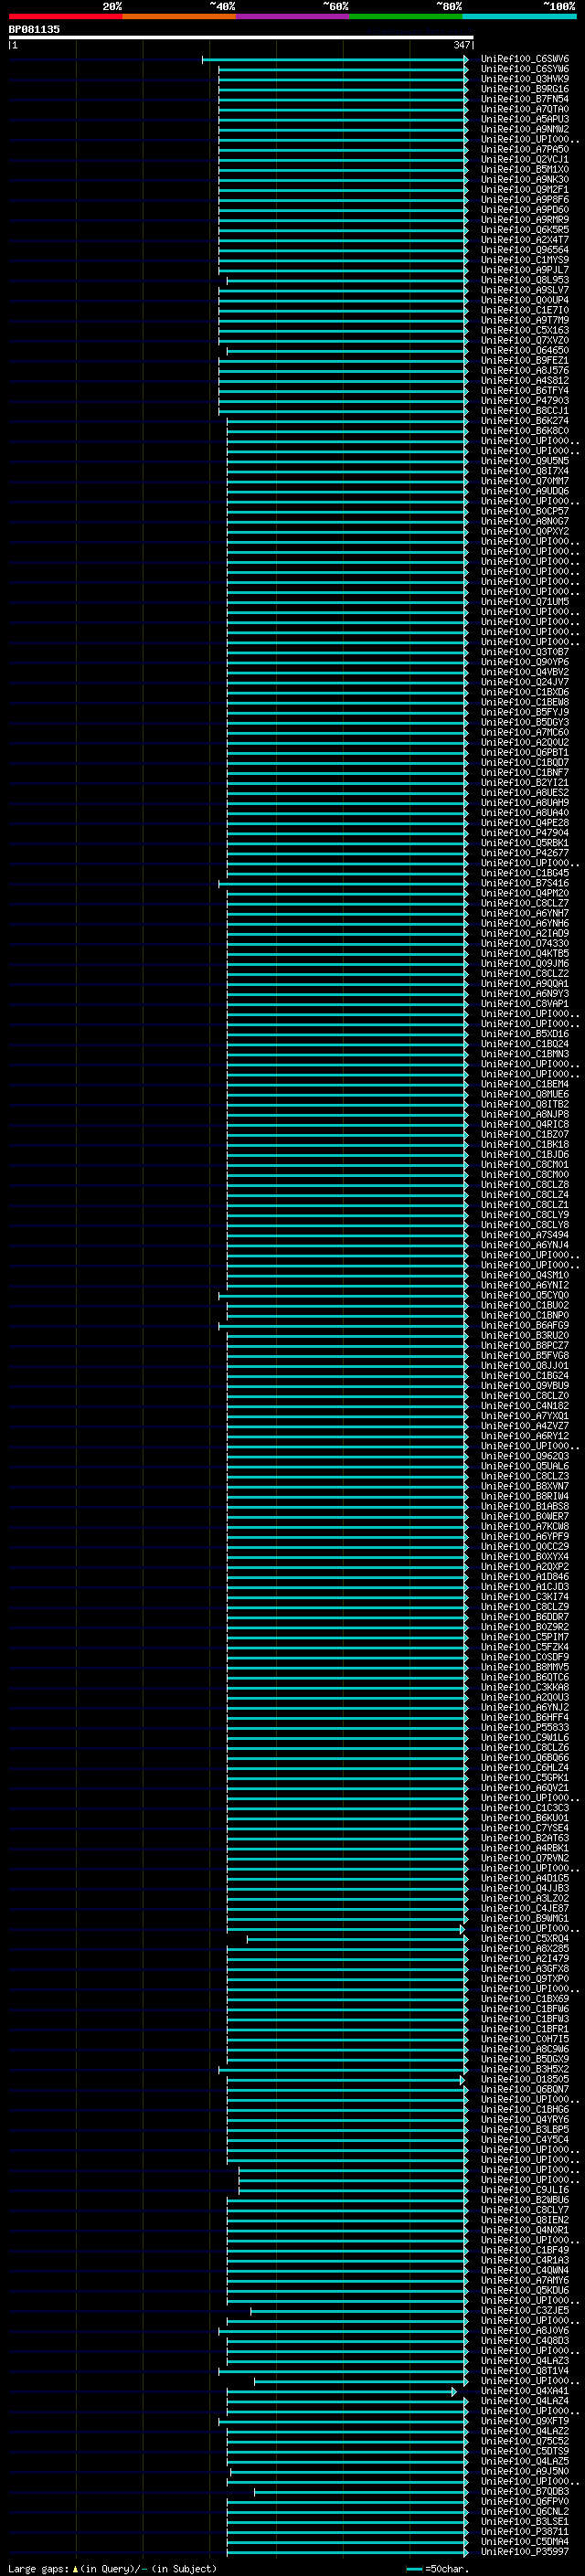Click the =50char. scale legend
Image resolution: width=585 pixels, height=2576 pixels.
tap(438, 2568)
